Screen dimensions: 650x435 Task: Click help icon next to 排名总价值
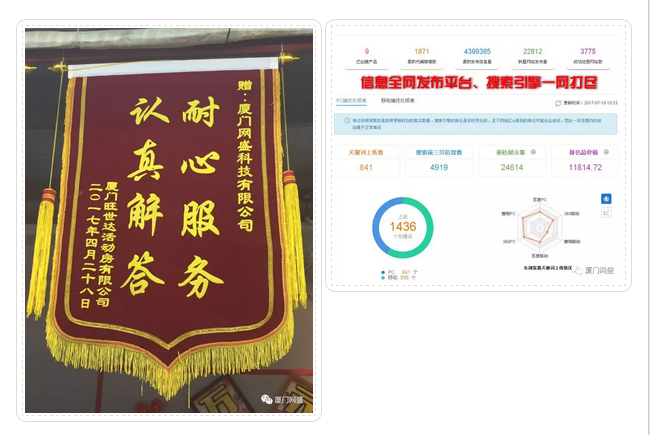tap(607, 152)
